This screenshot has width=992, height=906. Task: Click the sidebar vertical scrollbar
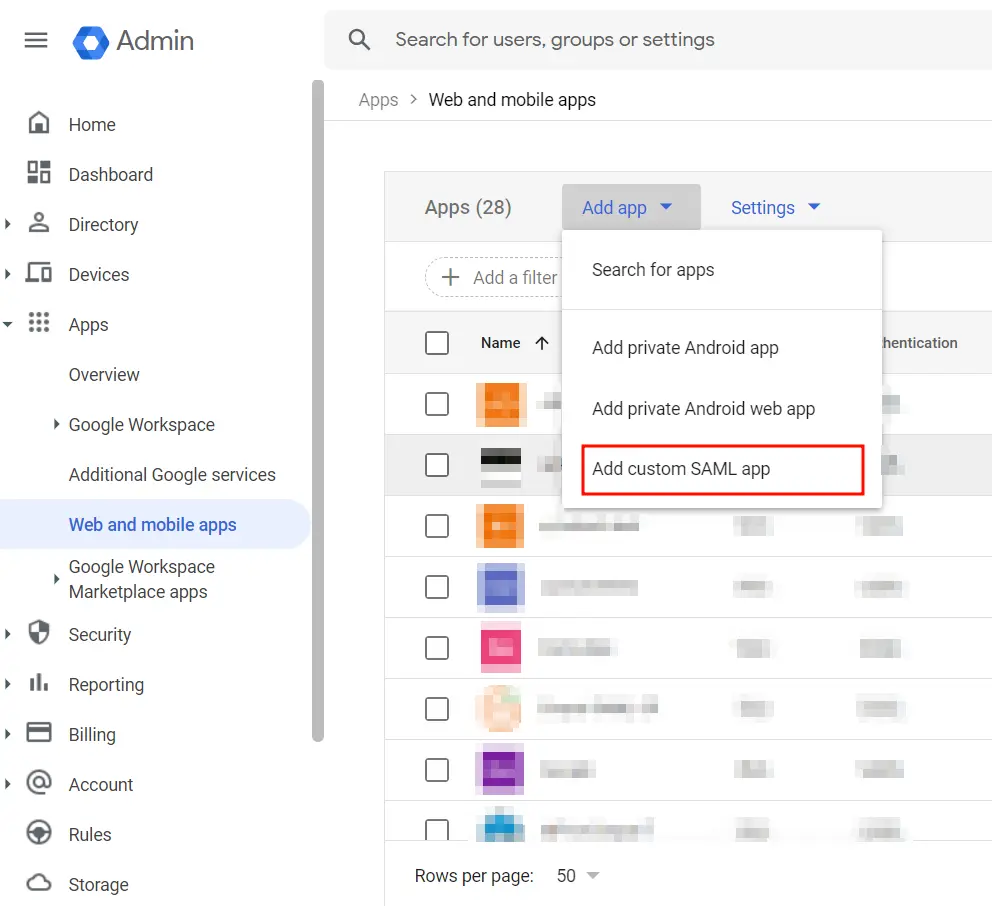point(318,411)
